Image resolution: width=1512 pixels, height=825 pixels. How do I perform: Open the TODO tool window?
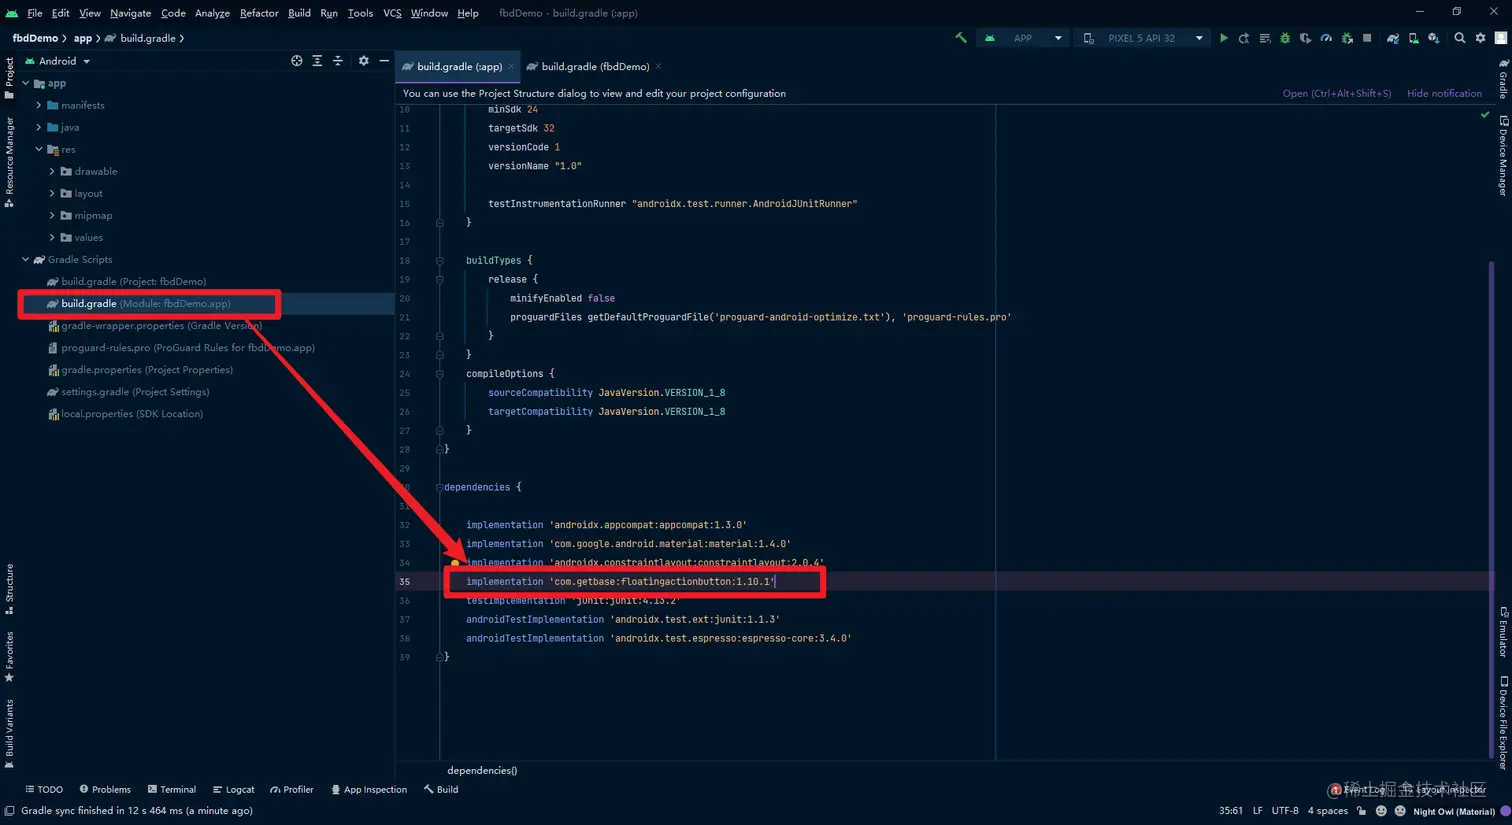(x=44, y=790)
